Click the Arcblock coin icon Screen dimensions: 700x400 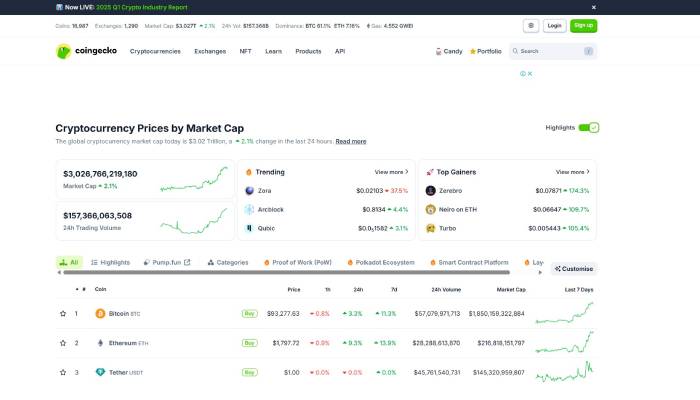(250, 209)
